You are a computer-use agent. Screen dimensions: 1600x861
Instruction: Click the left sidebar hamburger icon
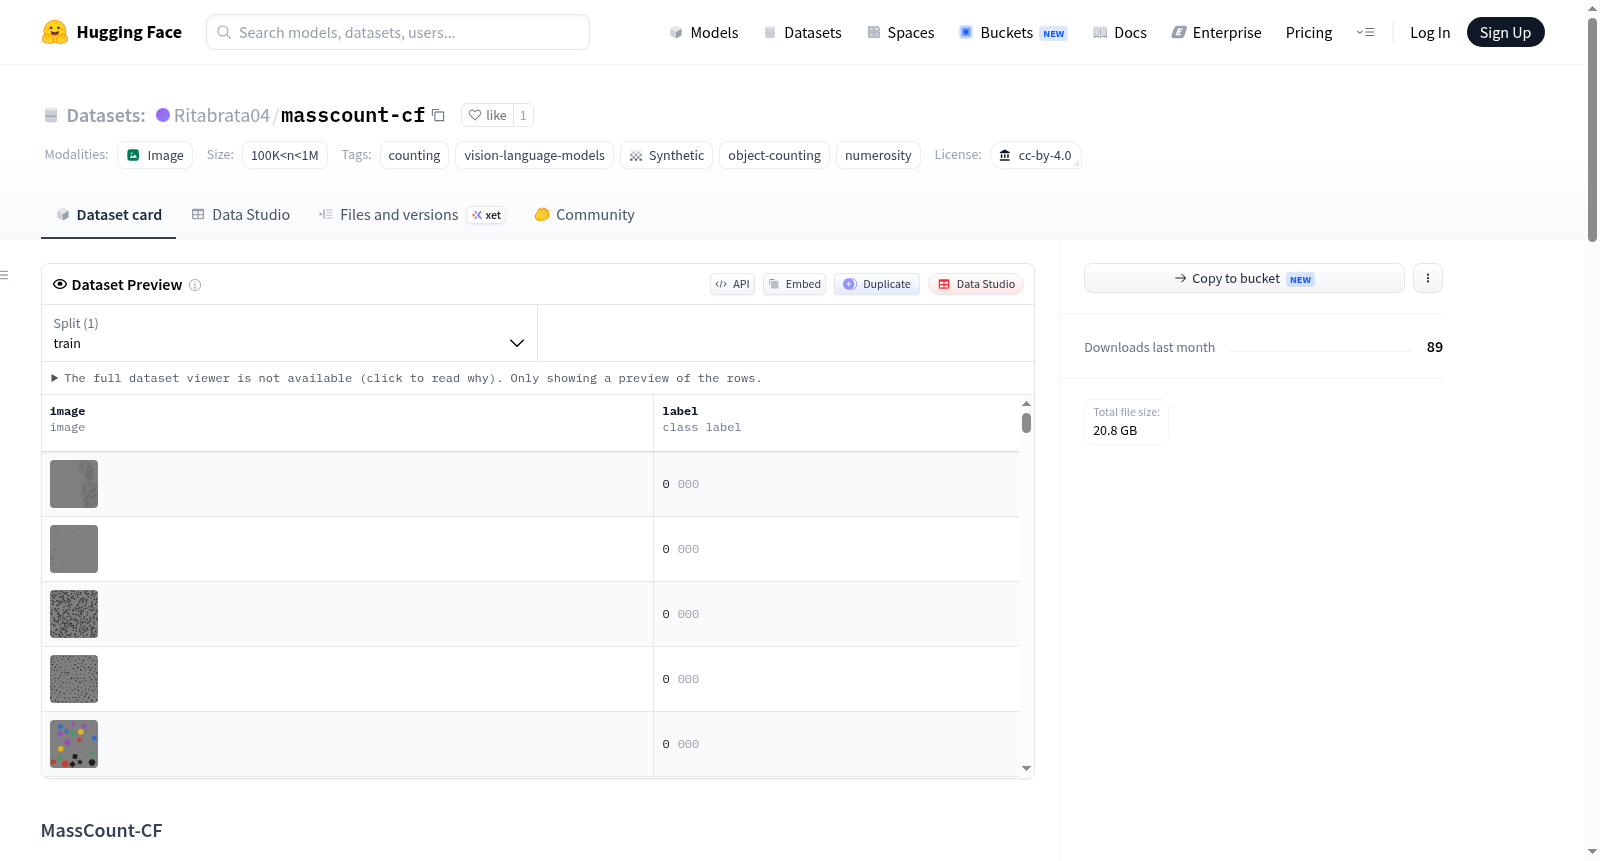point(4,275)
